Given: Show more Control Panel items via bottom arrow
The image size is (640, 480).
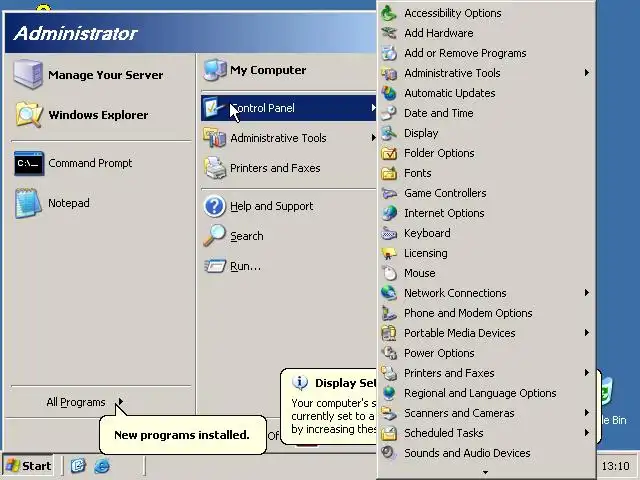Looking at the screenshot, I should 485,473.
